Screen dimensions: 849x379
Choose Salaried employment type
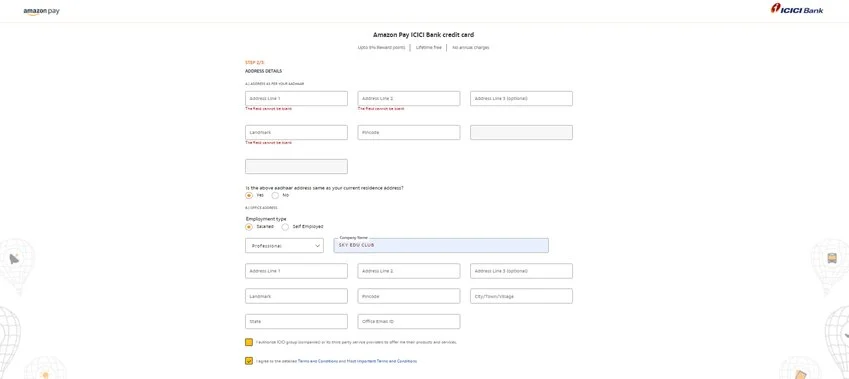coord(249,227)
